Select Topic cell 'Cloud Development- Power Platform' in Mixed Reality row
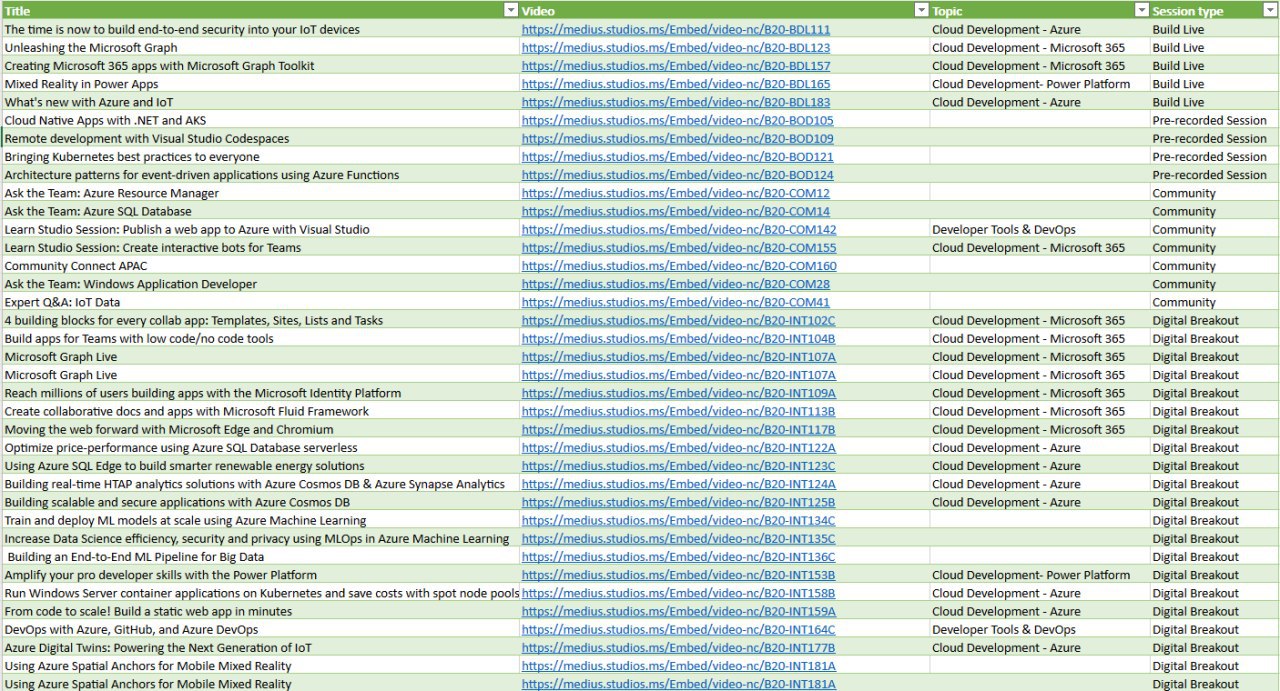 click(1040, 84)
